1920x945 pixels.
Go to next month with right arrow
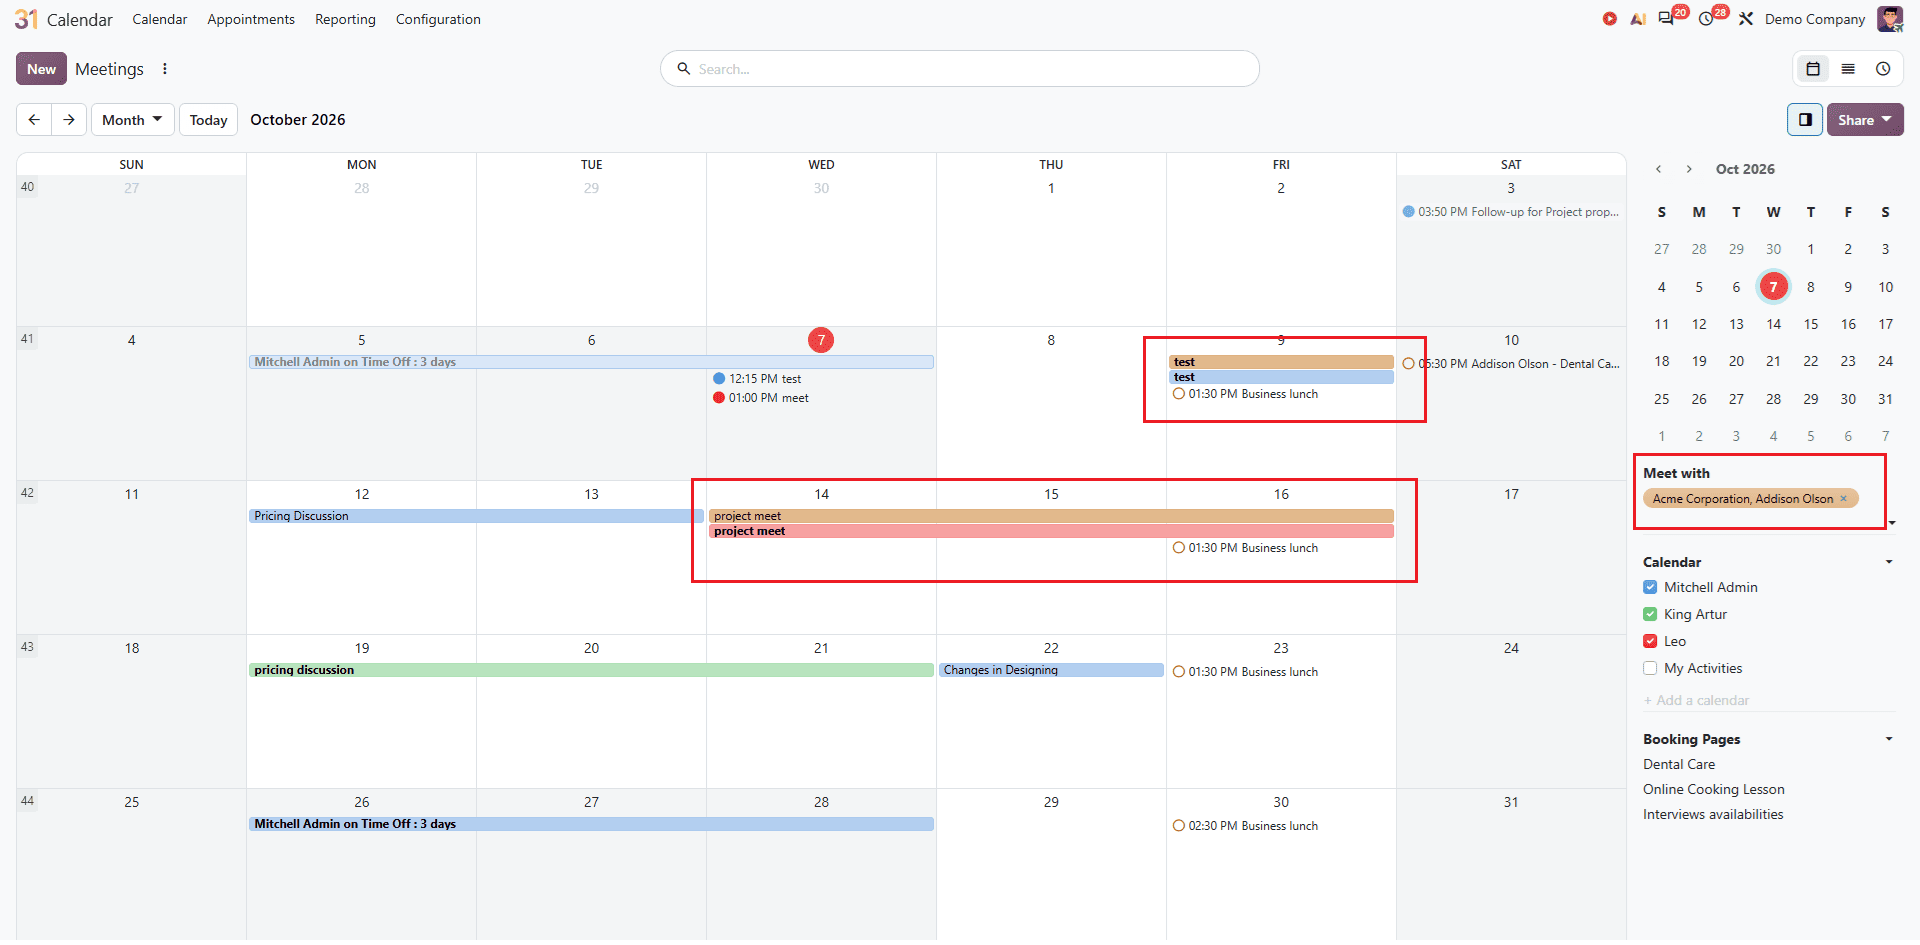69,120
